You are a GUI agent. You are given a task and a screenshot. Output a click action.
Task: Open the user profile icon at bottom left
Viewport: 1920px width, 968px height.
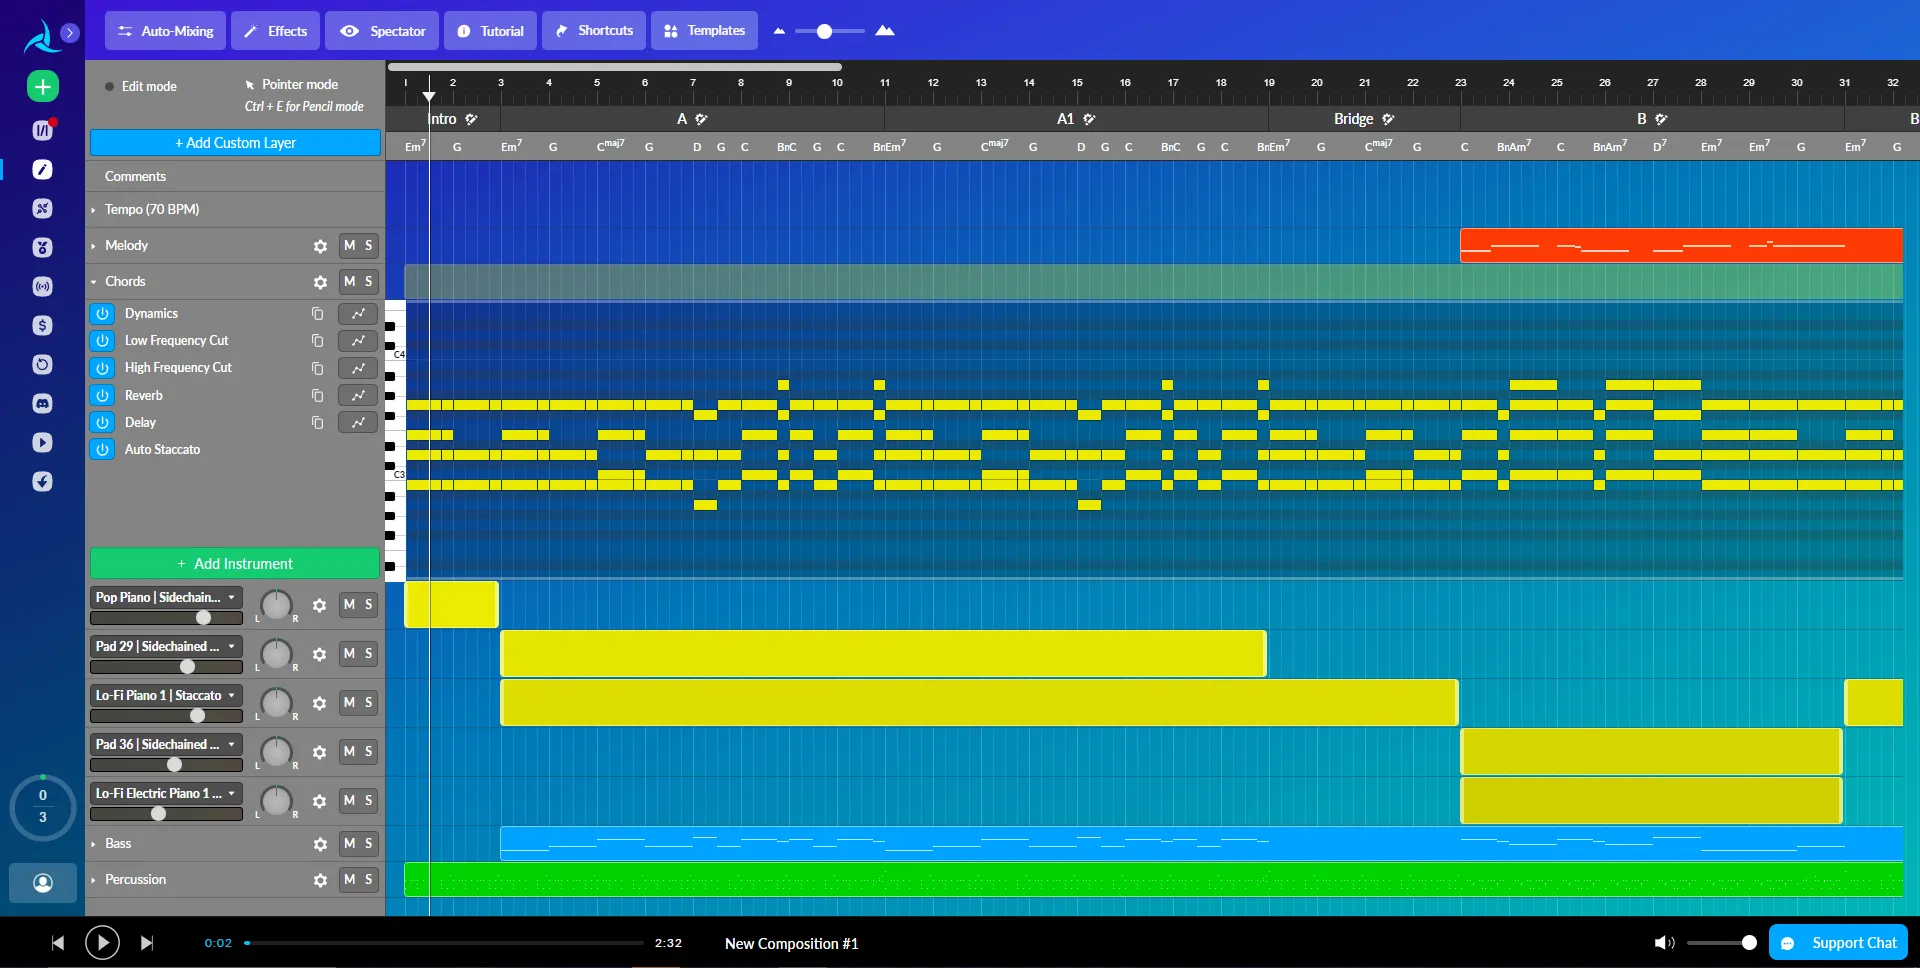coord(43,883)
